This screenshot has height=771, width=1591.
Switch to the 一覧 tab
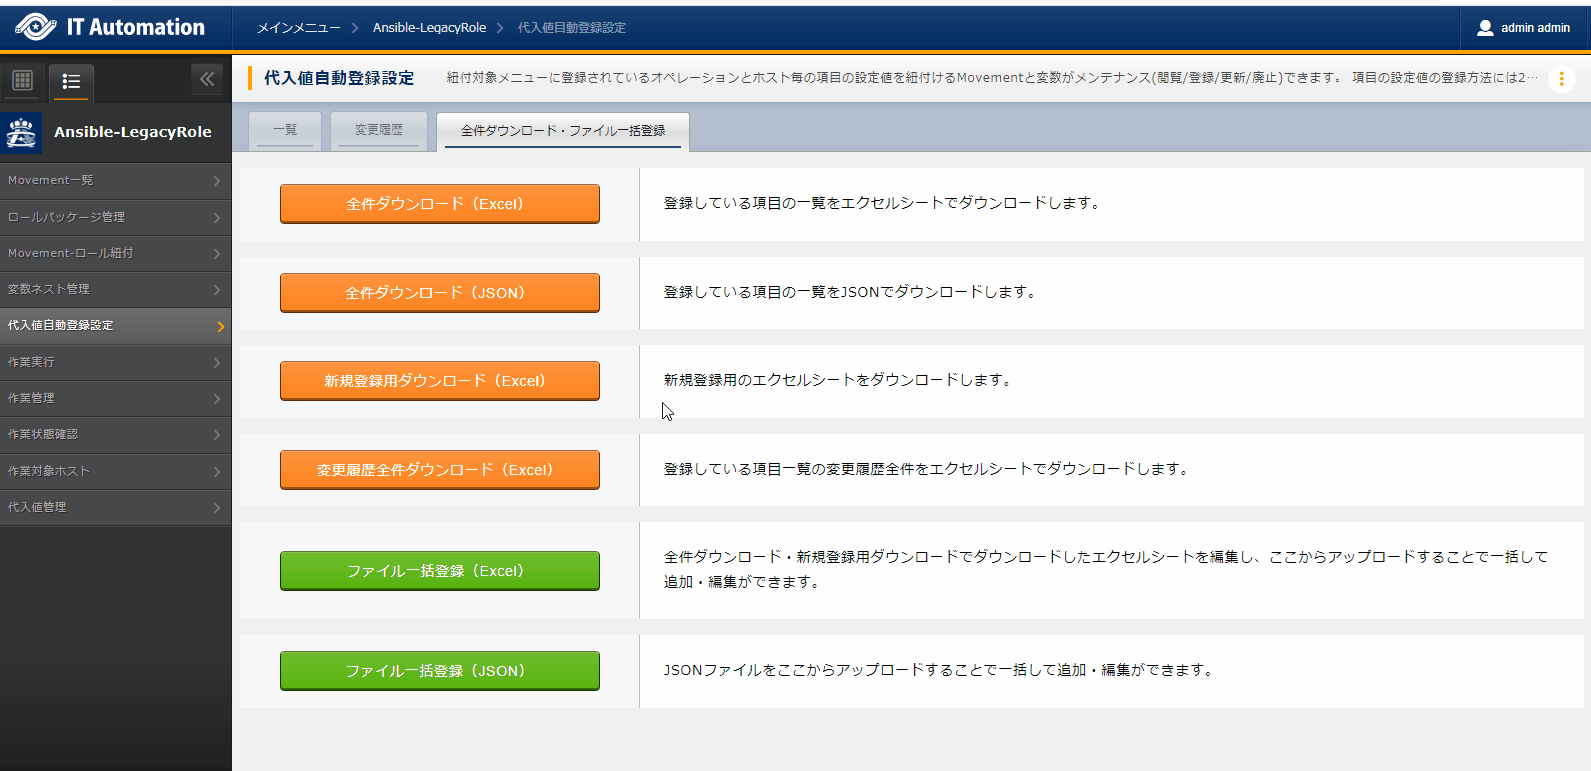coord(285,130)
